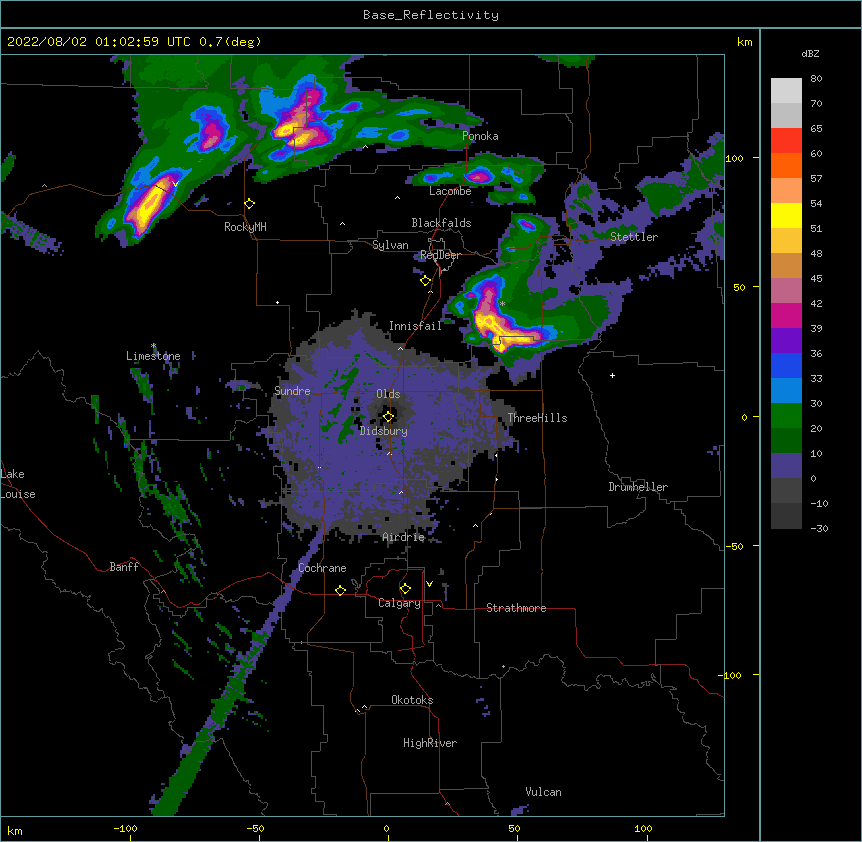Click the 100 tick on horizontal axis
The image size is (862, 842).
pyautogui.click(x=643, y=829)
